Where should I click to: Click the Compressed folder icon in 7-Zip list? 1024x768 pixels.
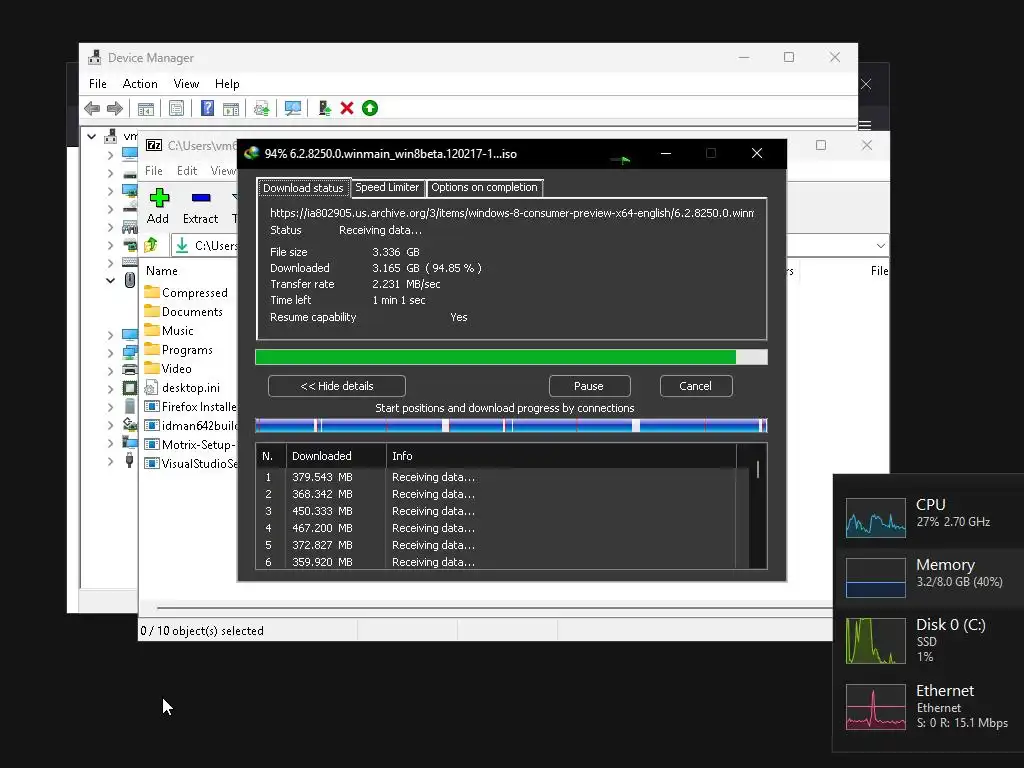tap(152, 292)
